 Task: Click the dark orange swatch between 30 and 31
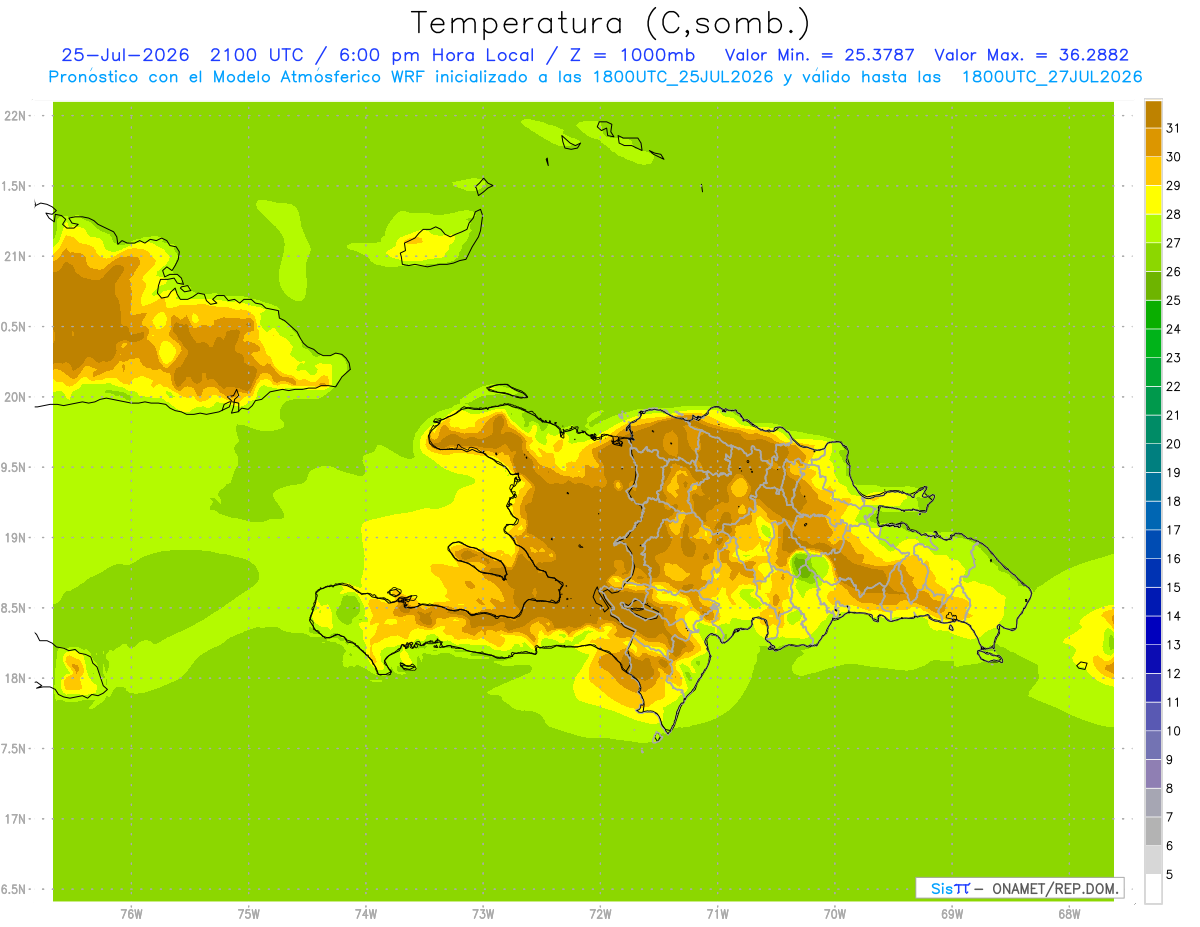tap(1153, 142)
